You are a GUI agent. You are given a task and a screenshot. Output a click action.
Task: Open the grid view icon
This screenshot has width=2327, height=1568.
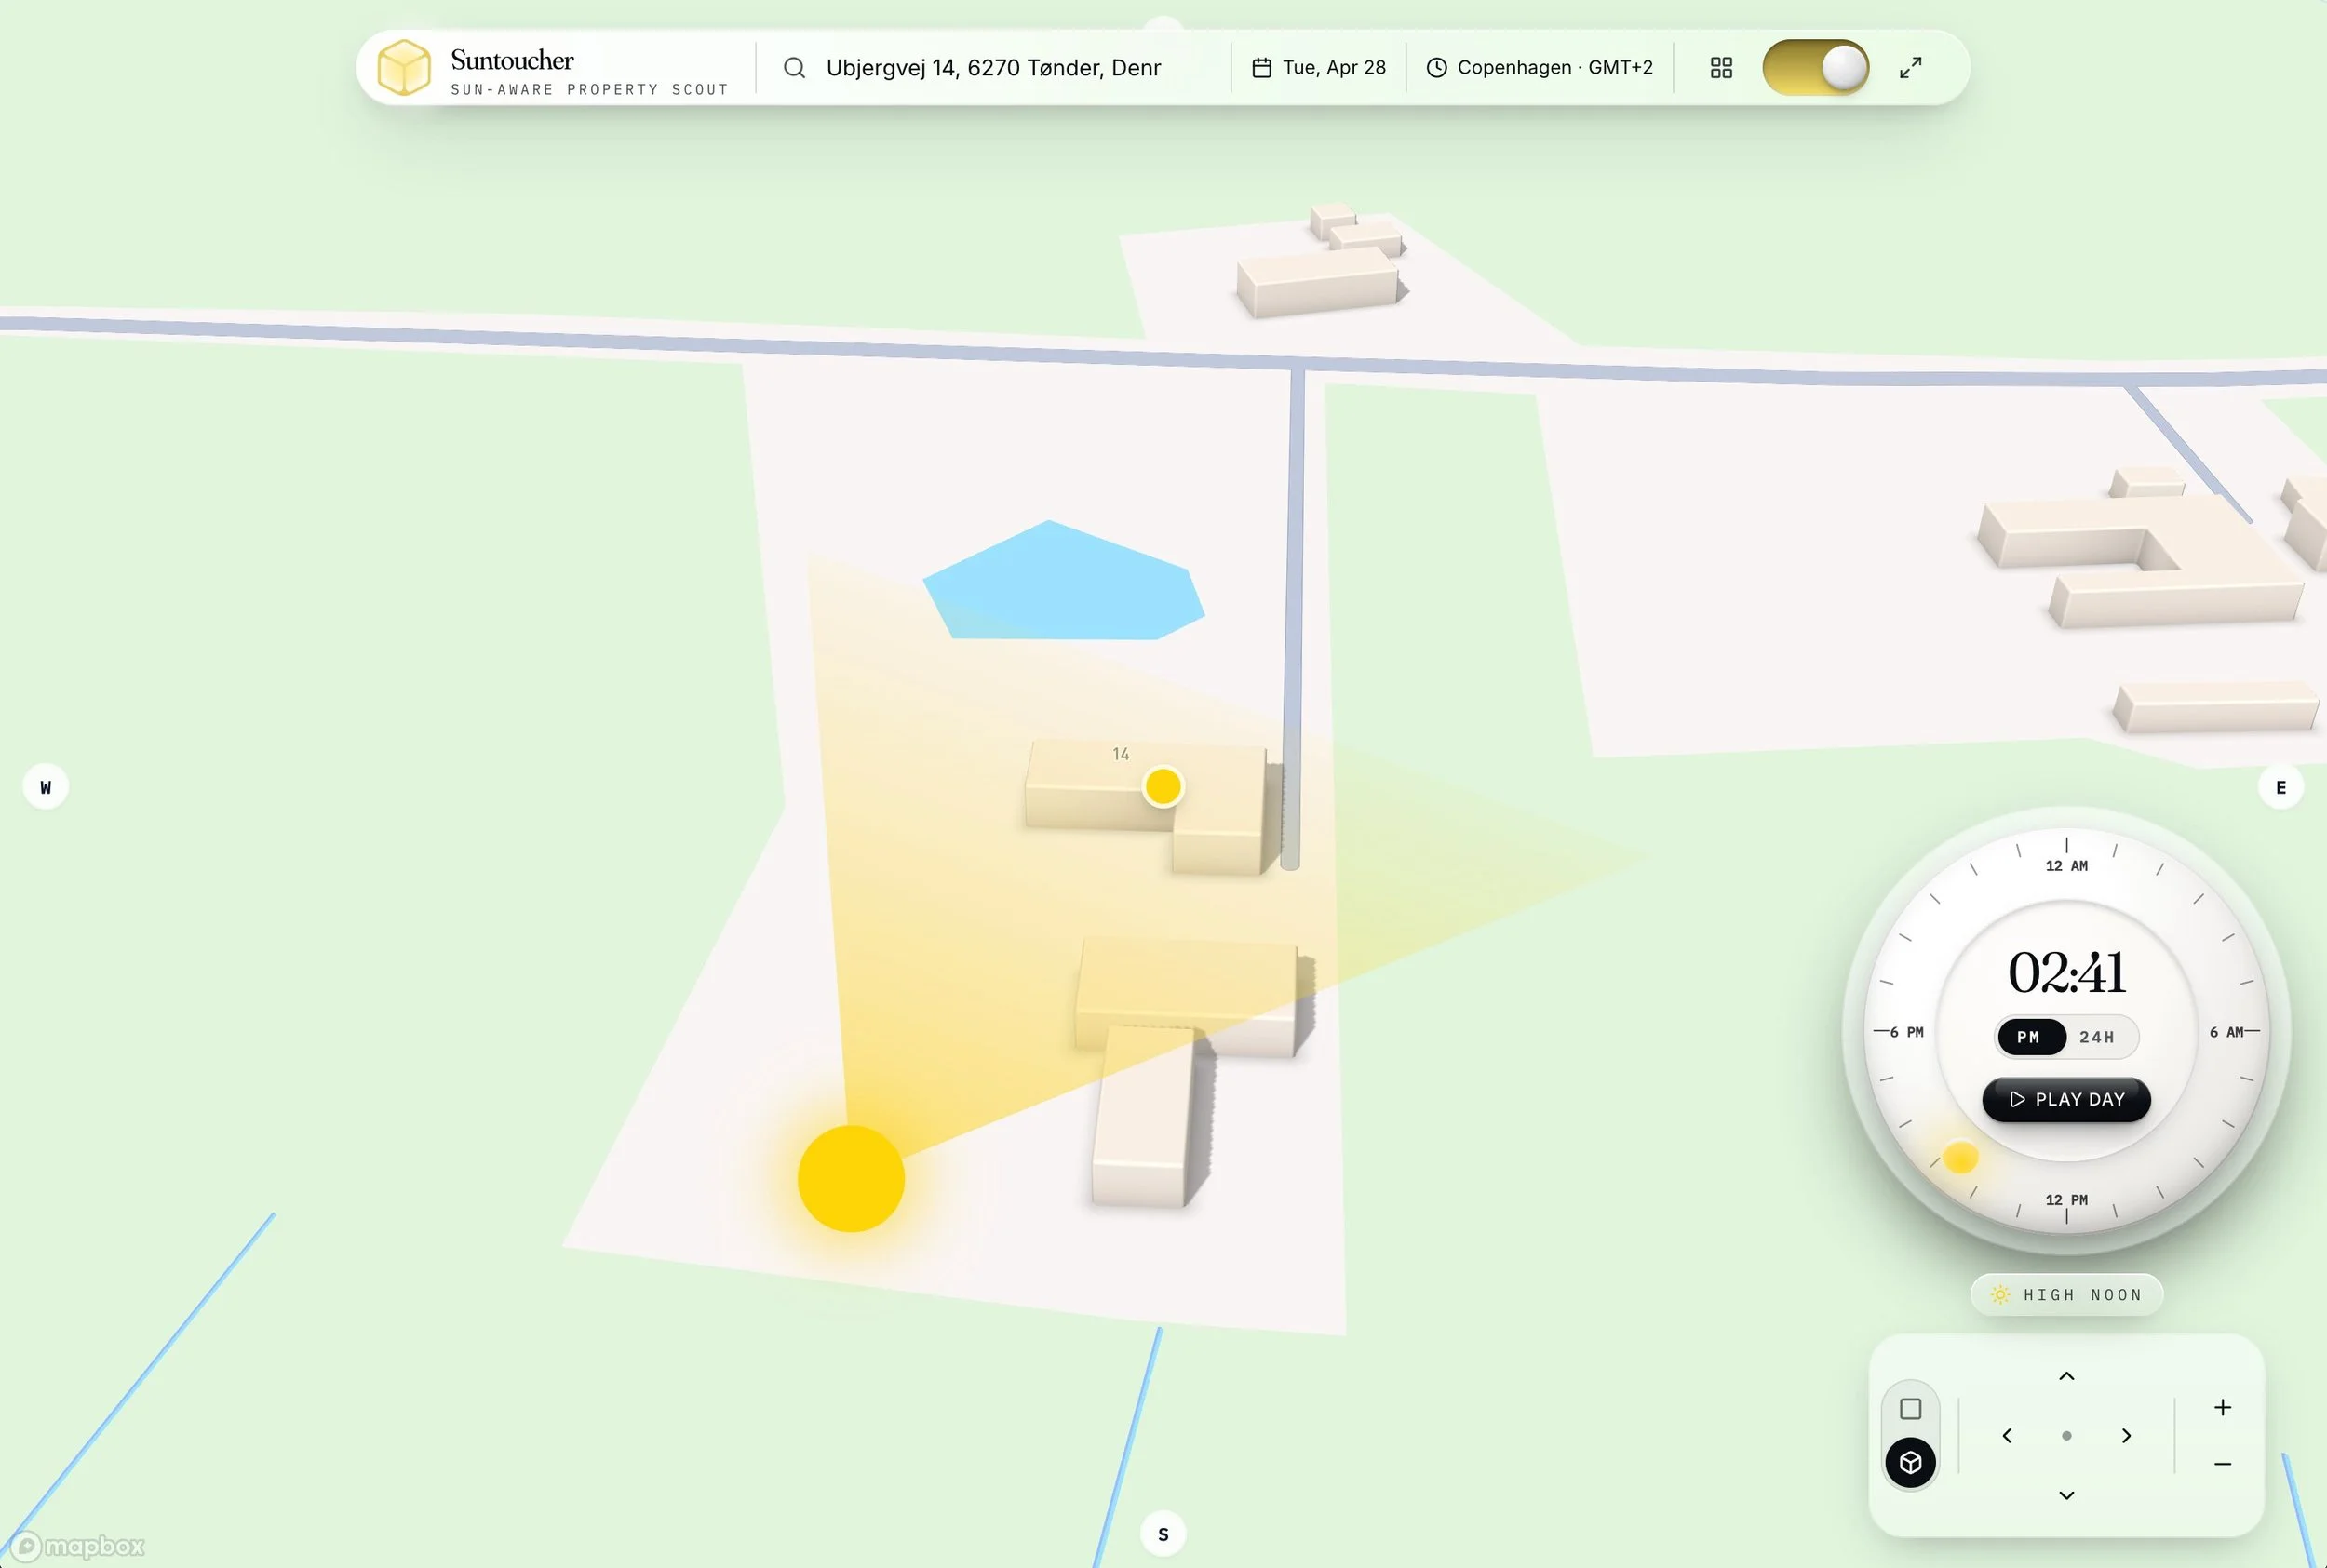pyautogui.click(x=1721, y=67)
